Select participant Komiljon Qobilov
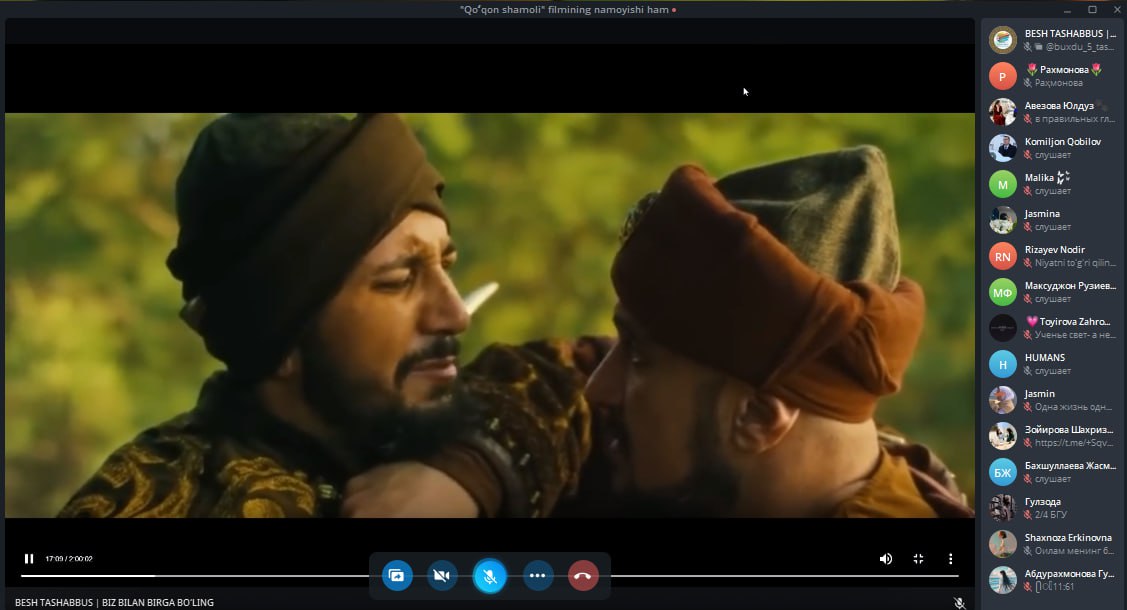The height and width of the screenshot is (610, 1127). coord(1052,147)
